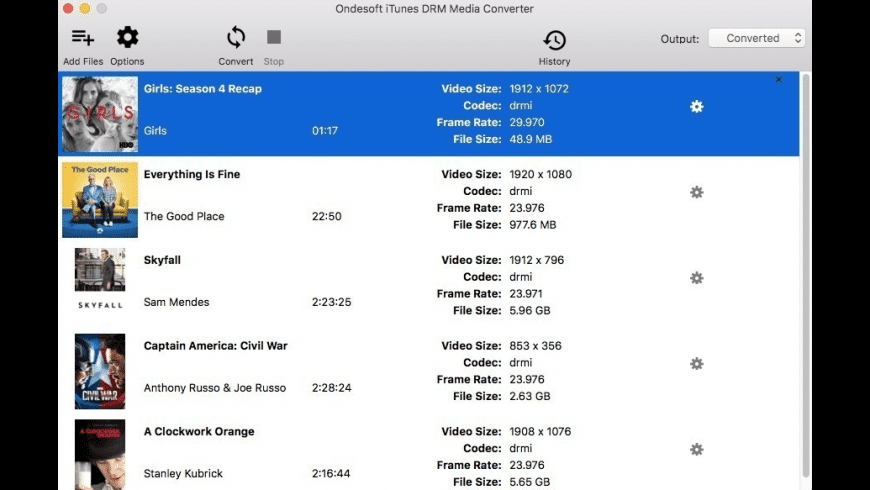This screenshot has height=490, width=870.
Task: Click the video size "1912 x 796"
Action: [x=537, y=260]
